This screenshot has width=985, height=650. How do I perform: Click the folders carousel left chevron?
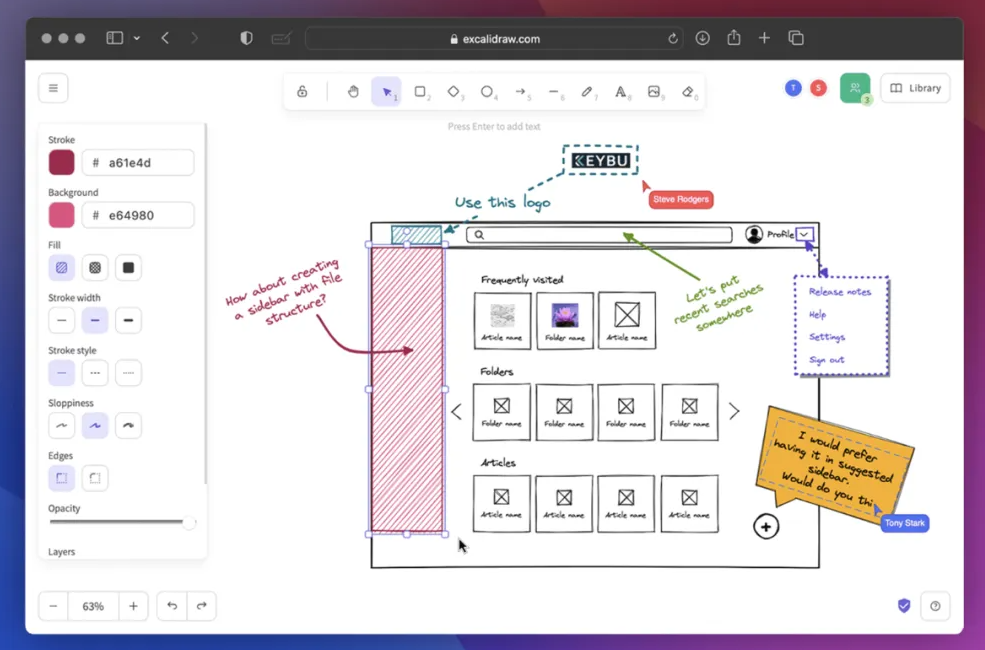pos(457,412)
